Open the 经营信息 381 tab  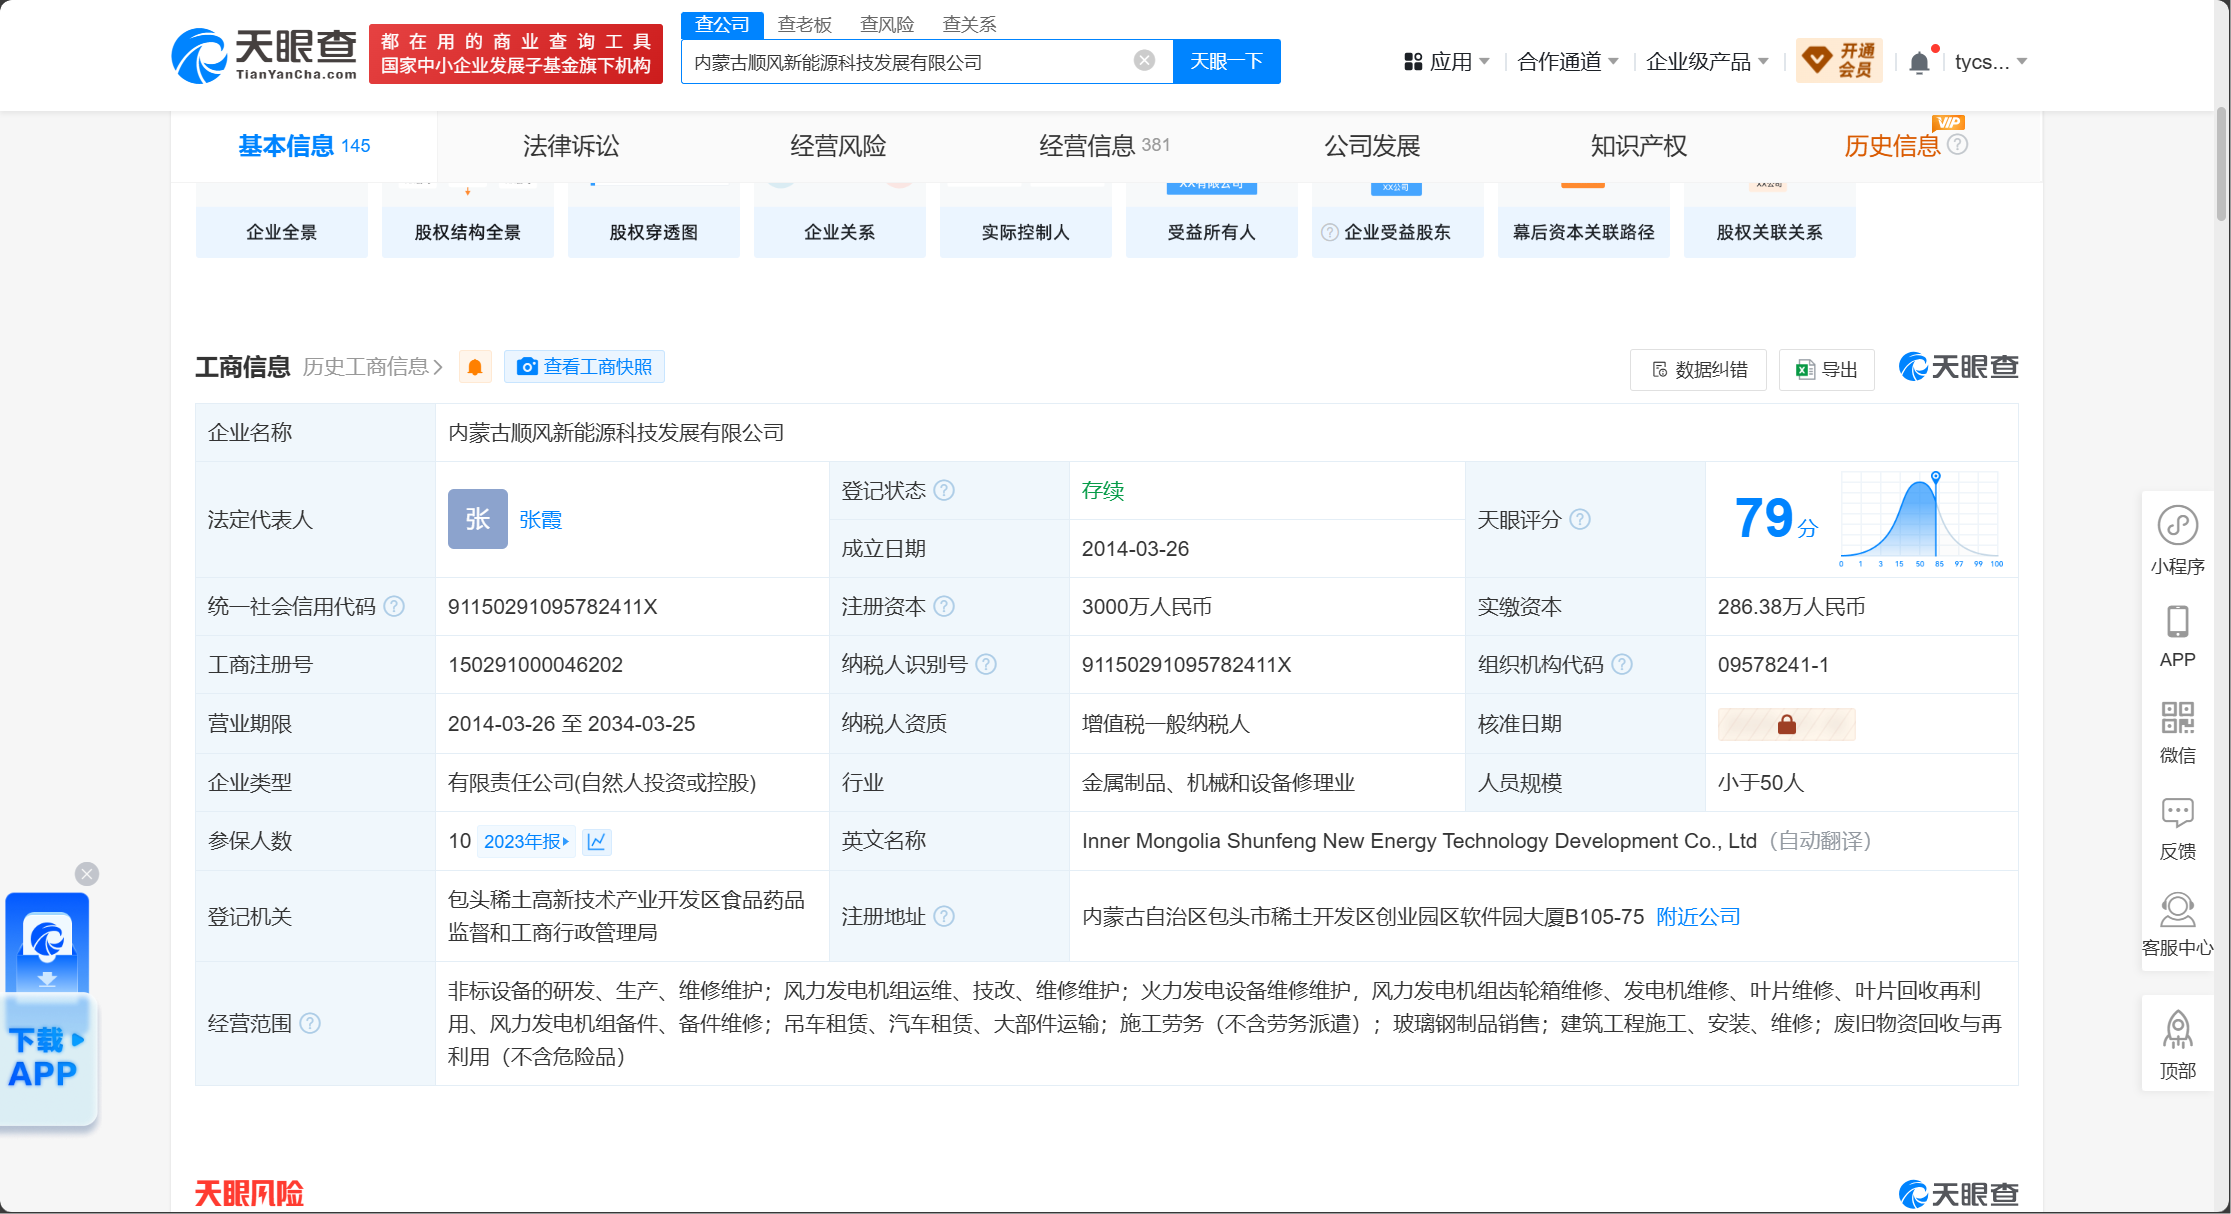[1104, 146]
